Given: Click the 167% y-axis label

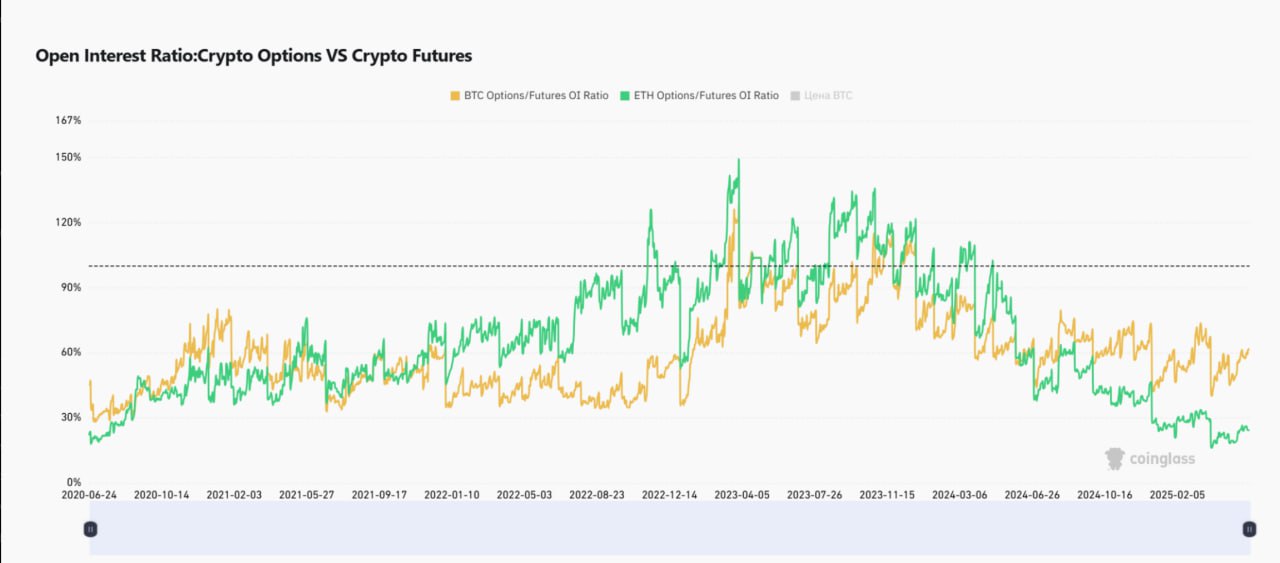Looking at the screenshot, I should (x=68, y=121).
